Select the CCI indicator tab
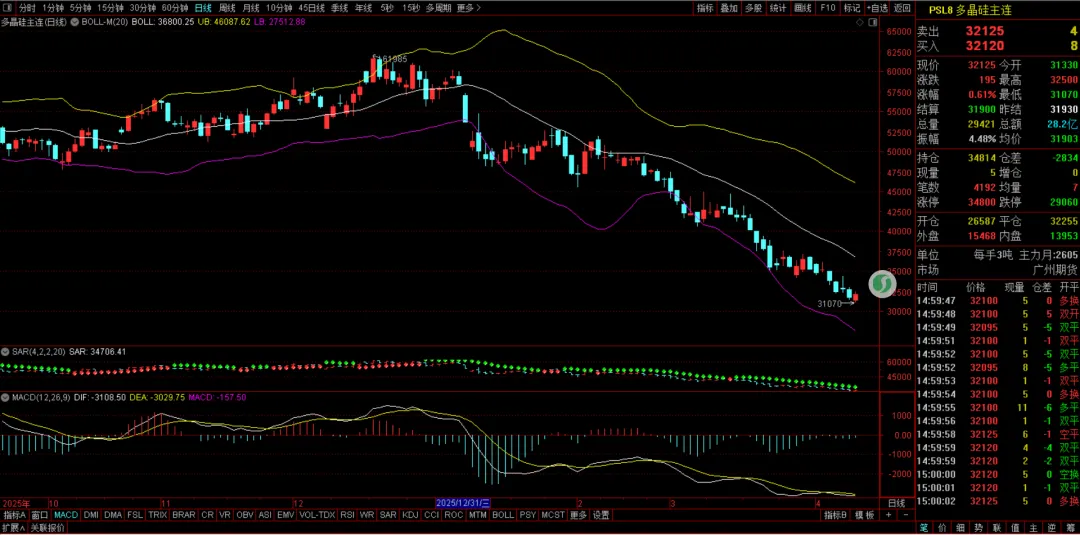1080x535 pixels. coord(432,514)
